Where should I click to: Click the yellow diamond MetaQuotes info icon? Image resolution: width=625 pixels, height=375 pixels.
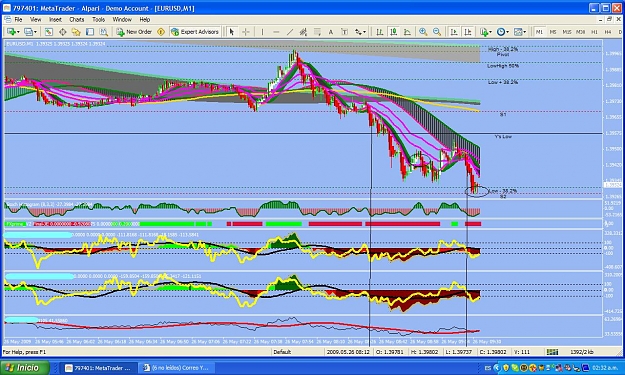point(161,32)
